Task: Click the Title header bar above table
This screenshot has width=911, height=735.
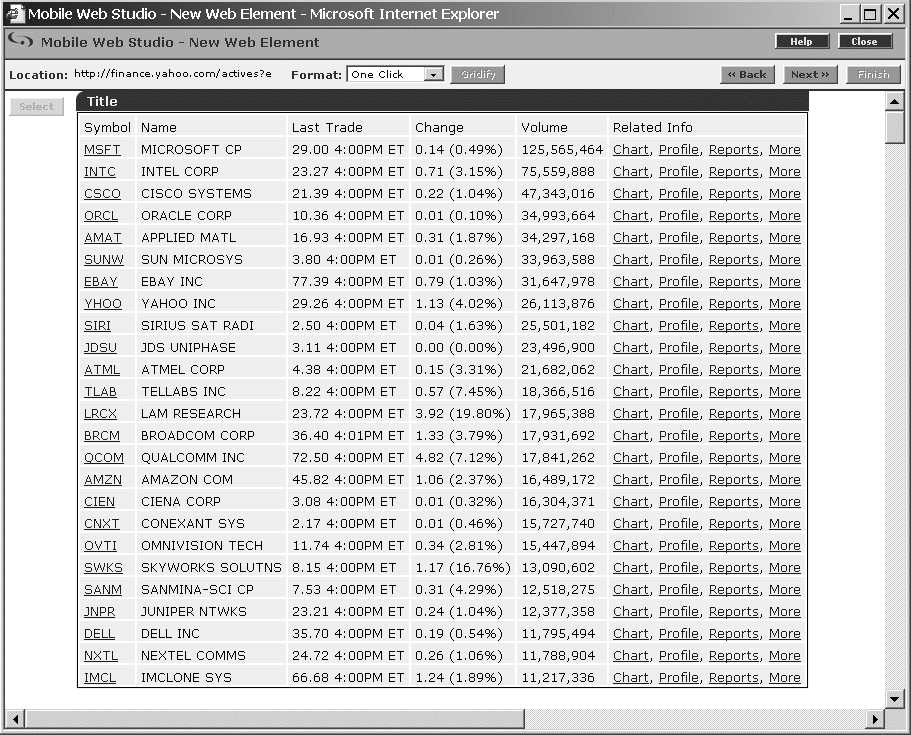Action: point(442,101)
